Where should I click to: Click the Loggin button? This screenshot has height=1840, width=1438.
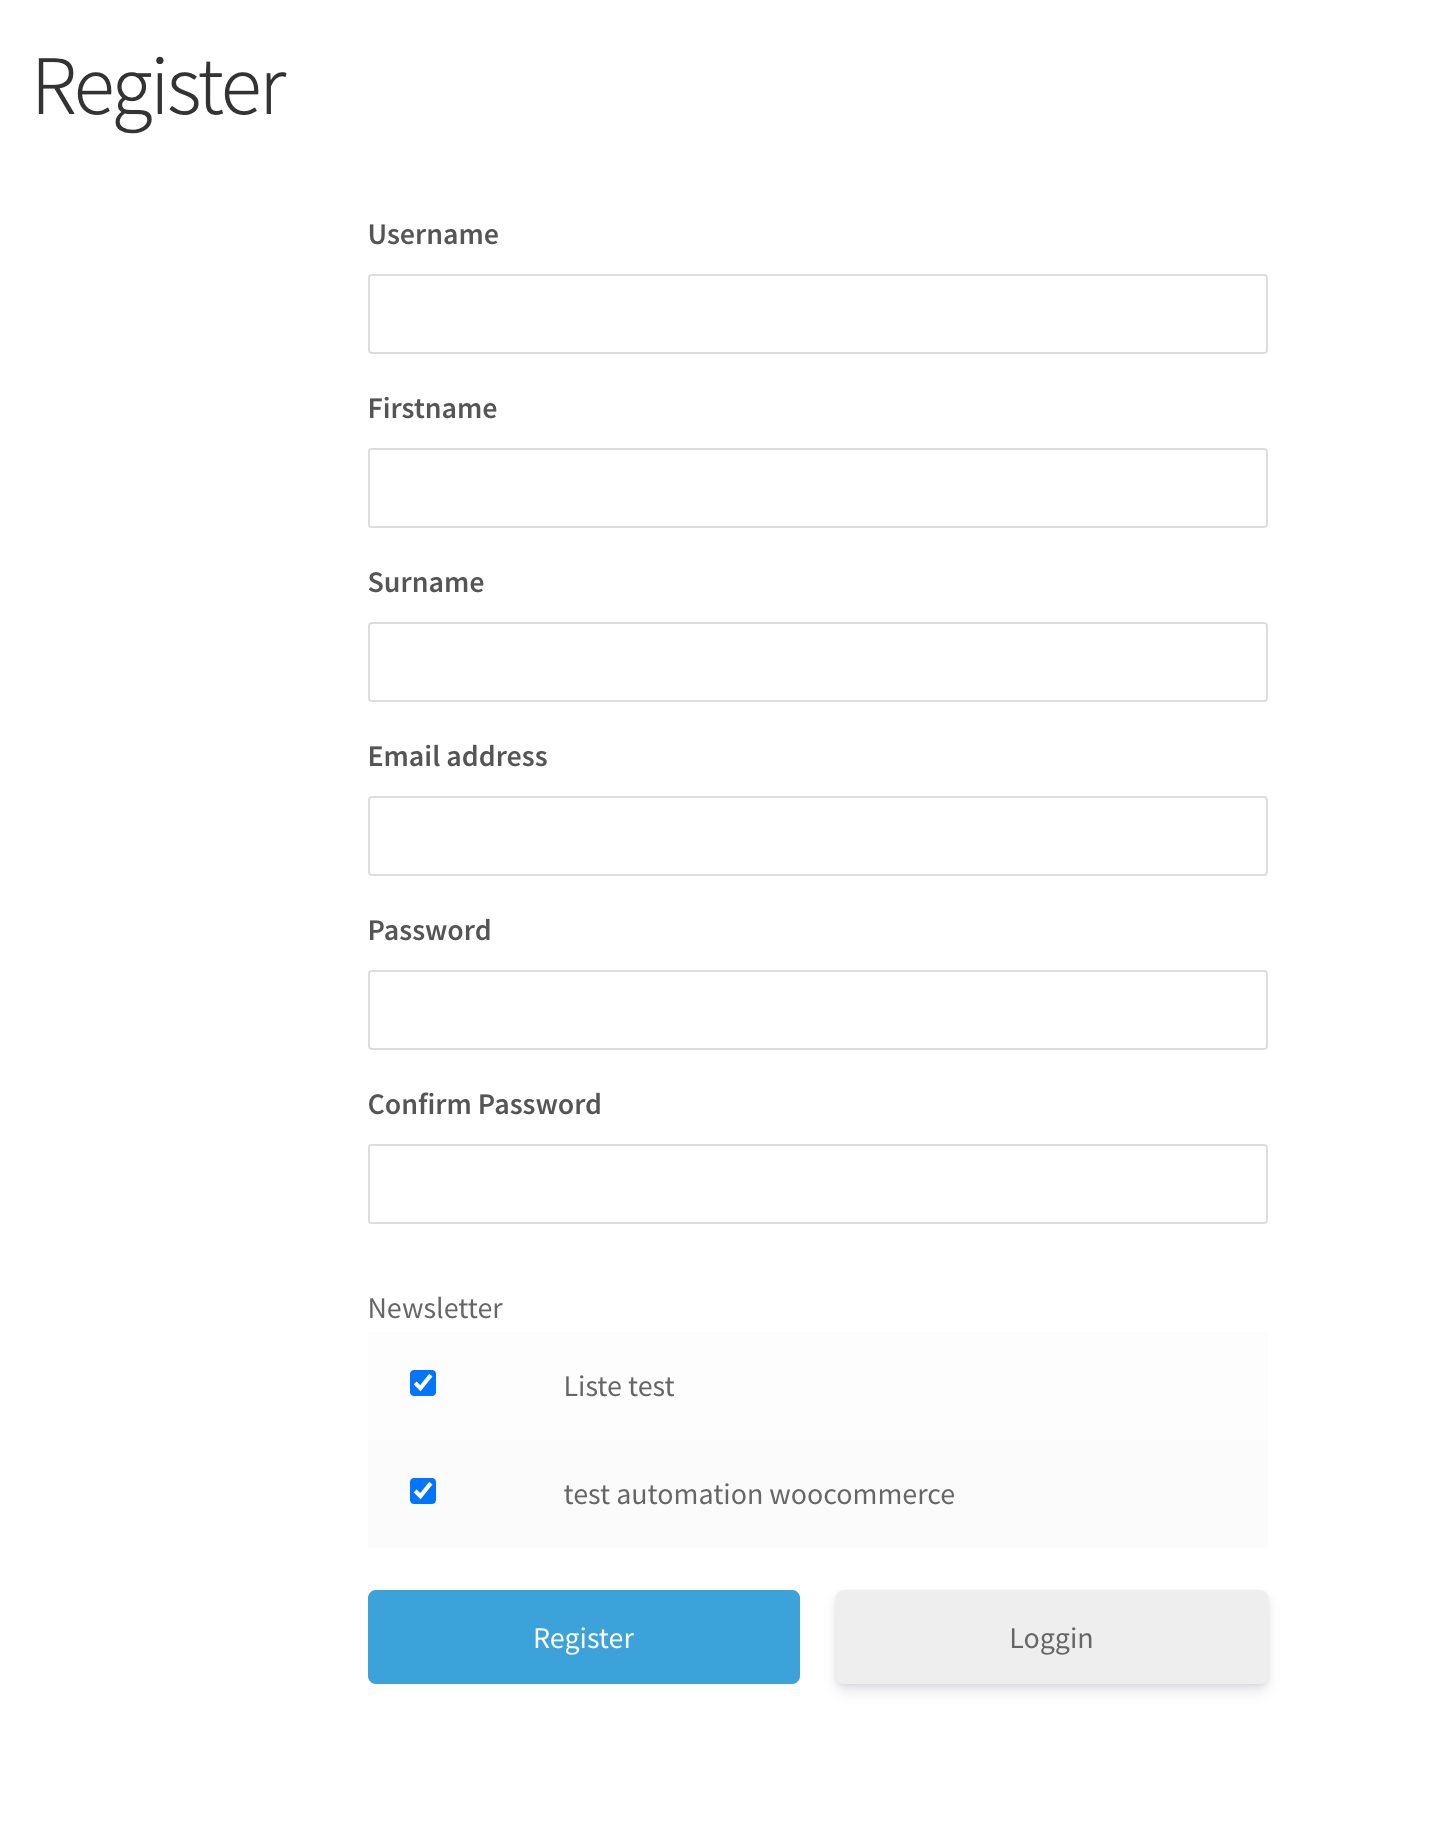1051,1637
